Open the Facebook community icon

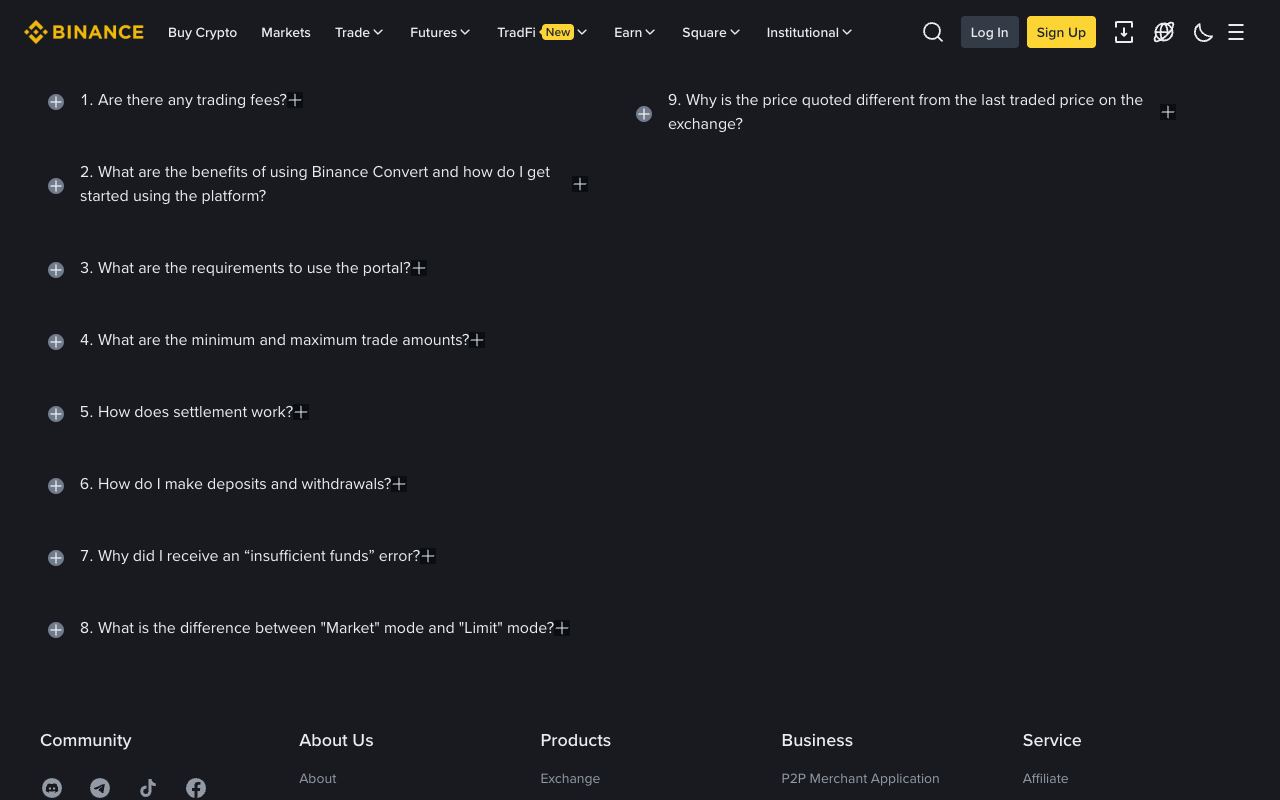[x=196, y=788]
